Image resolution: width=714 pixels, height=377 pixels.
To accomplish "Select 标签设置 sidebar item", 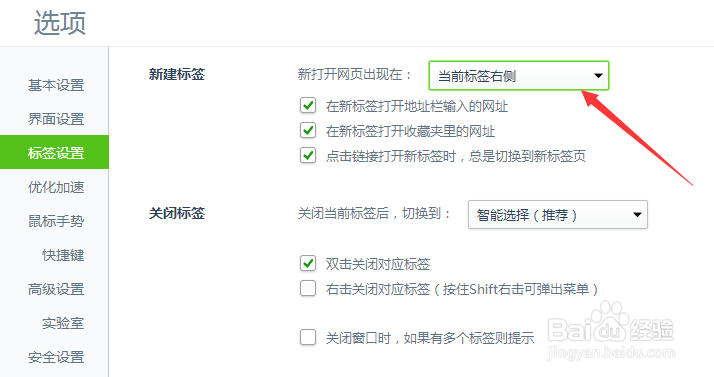I will pos(54,152).
